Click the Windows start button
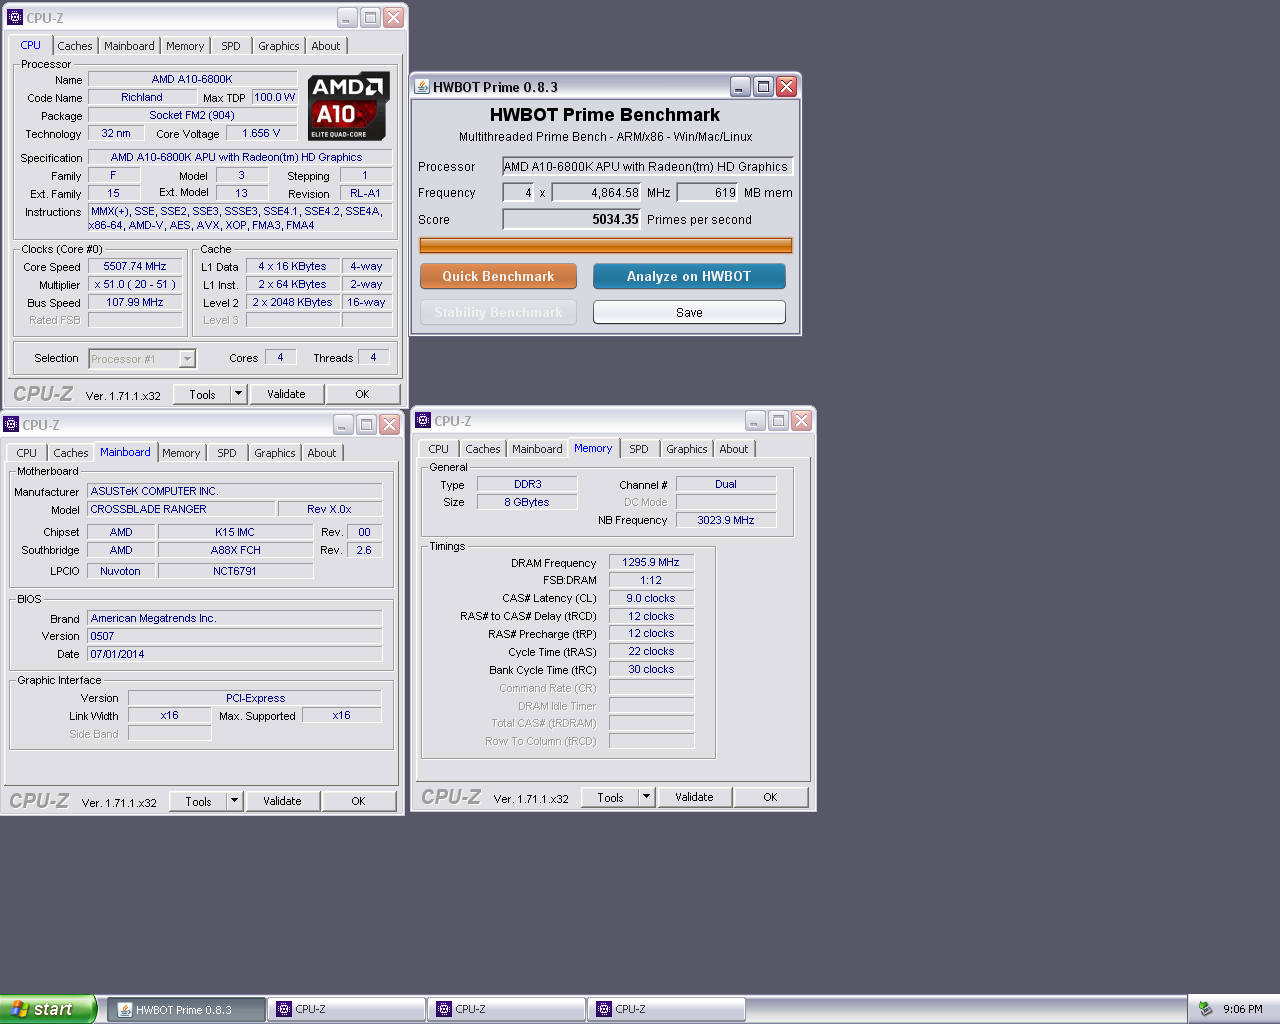Viewport: 1280px width, 1024px height. point(48,1009)
